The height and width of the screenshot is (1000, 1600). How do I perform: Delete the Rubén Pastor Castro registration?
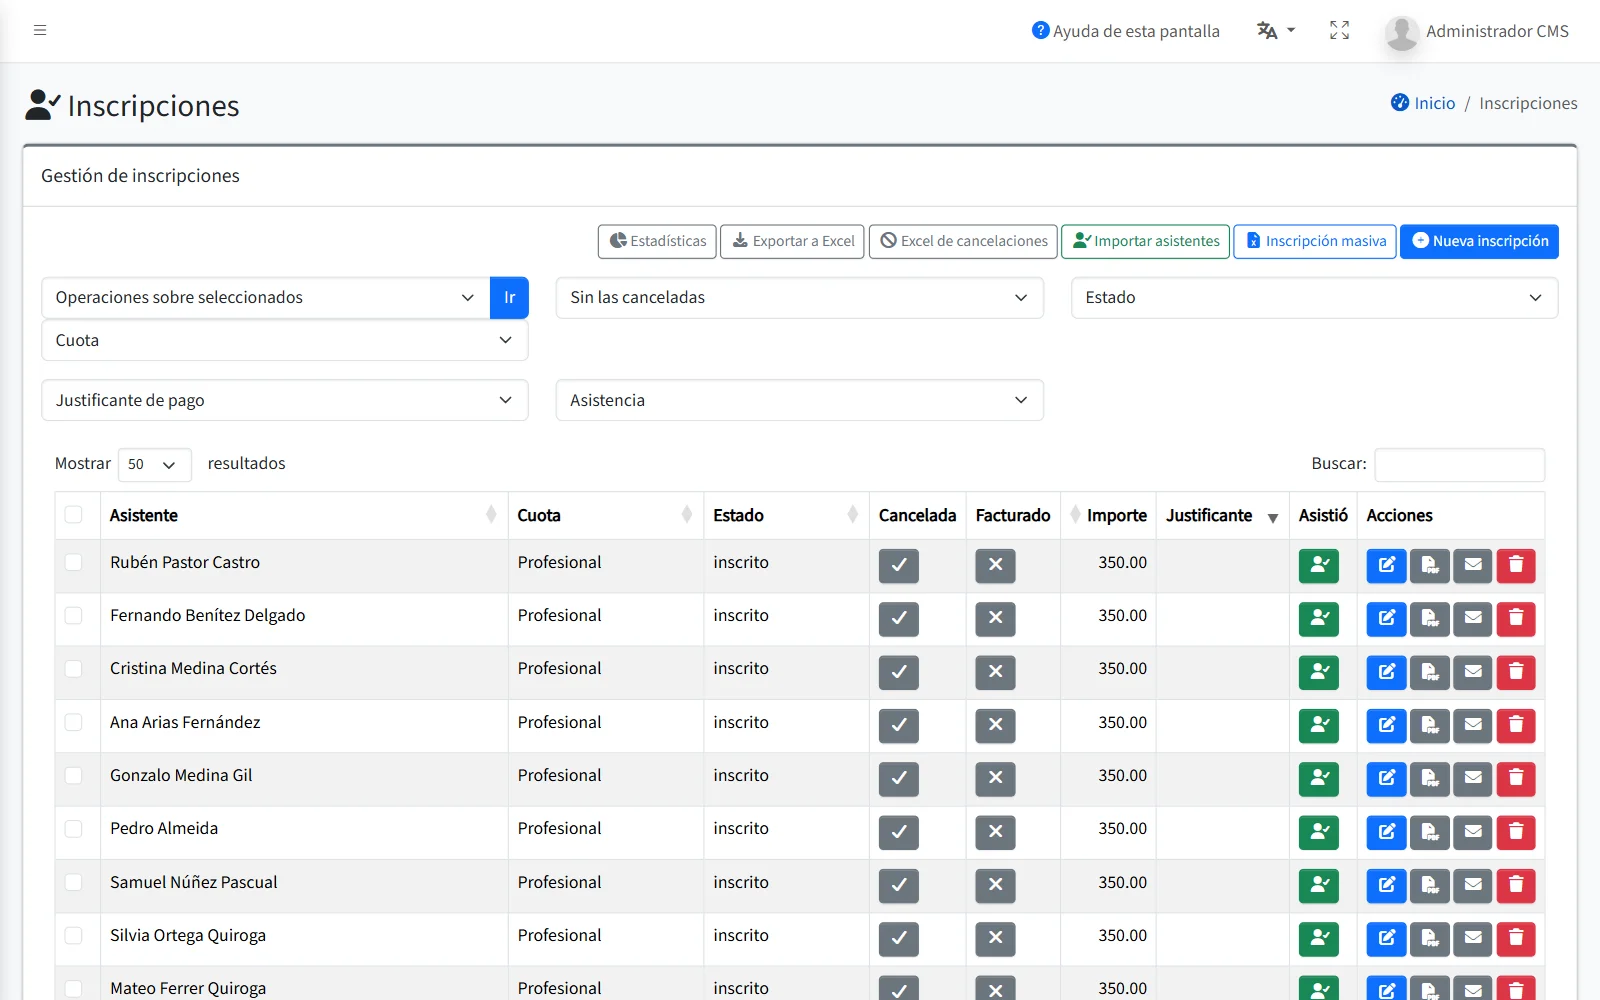(1515, 565)
